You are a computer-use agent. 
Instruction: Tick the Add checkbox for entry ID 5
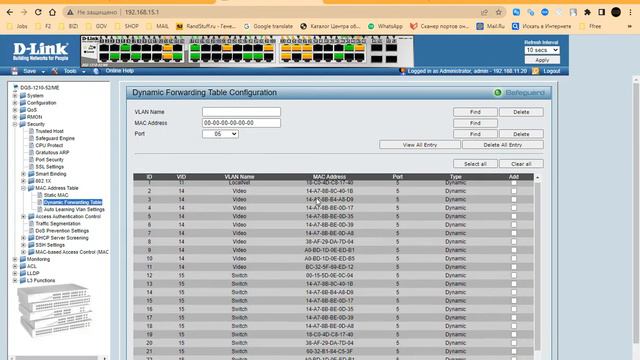click(x=514, y=216)
